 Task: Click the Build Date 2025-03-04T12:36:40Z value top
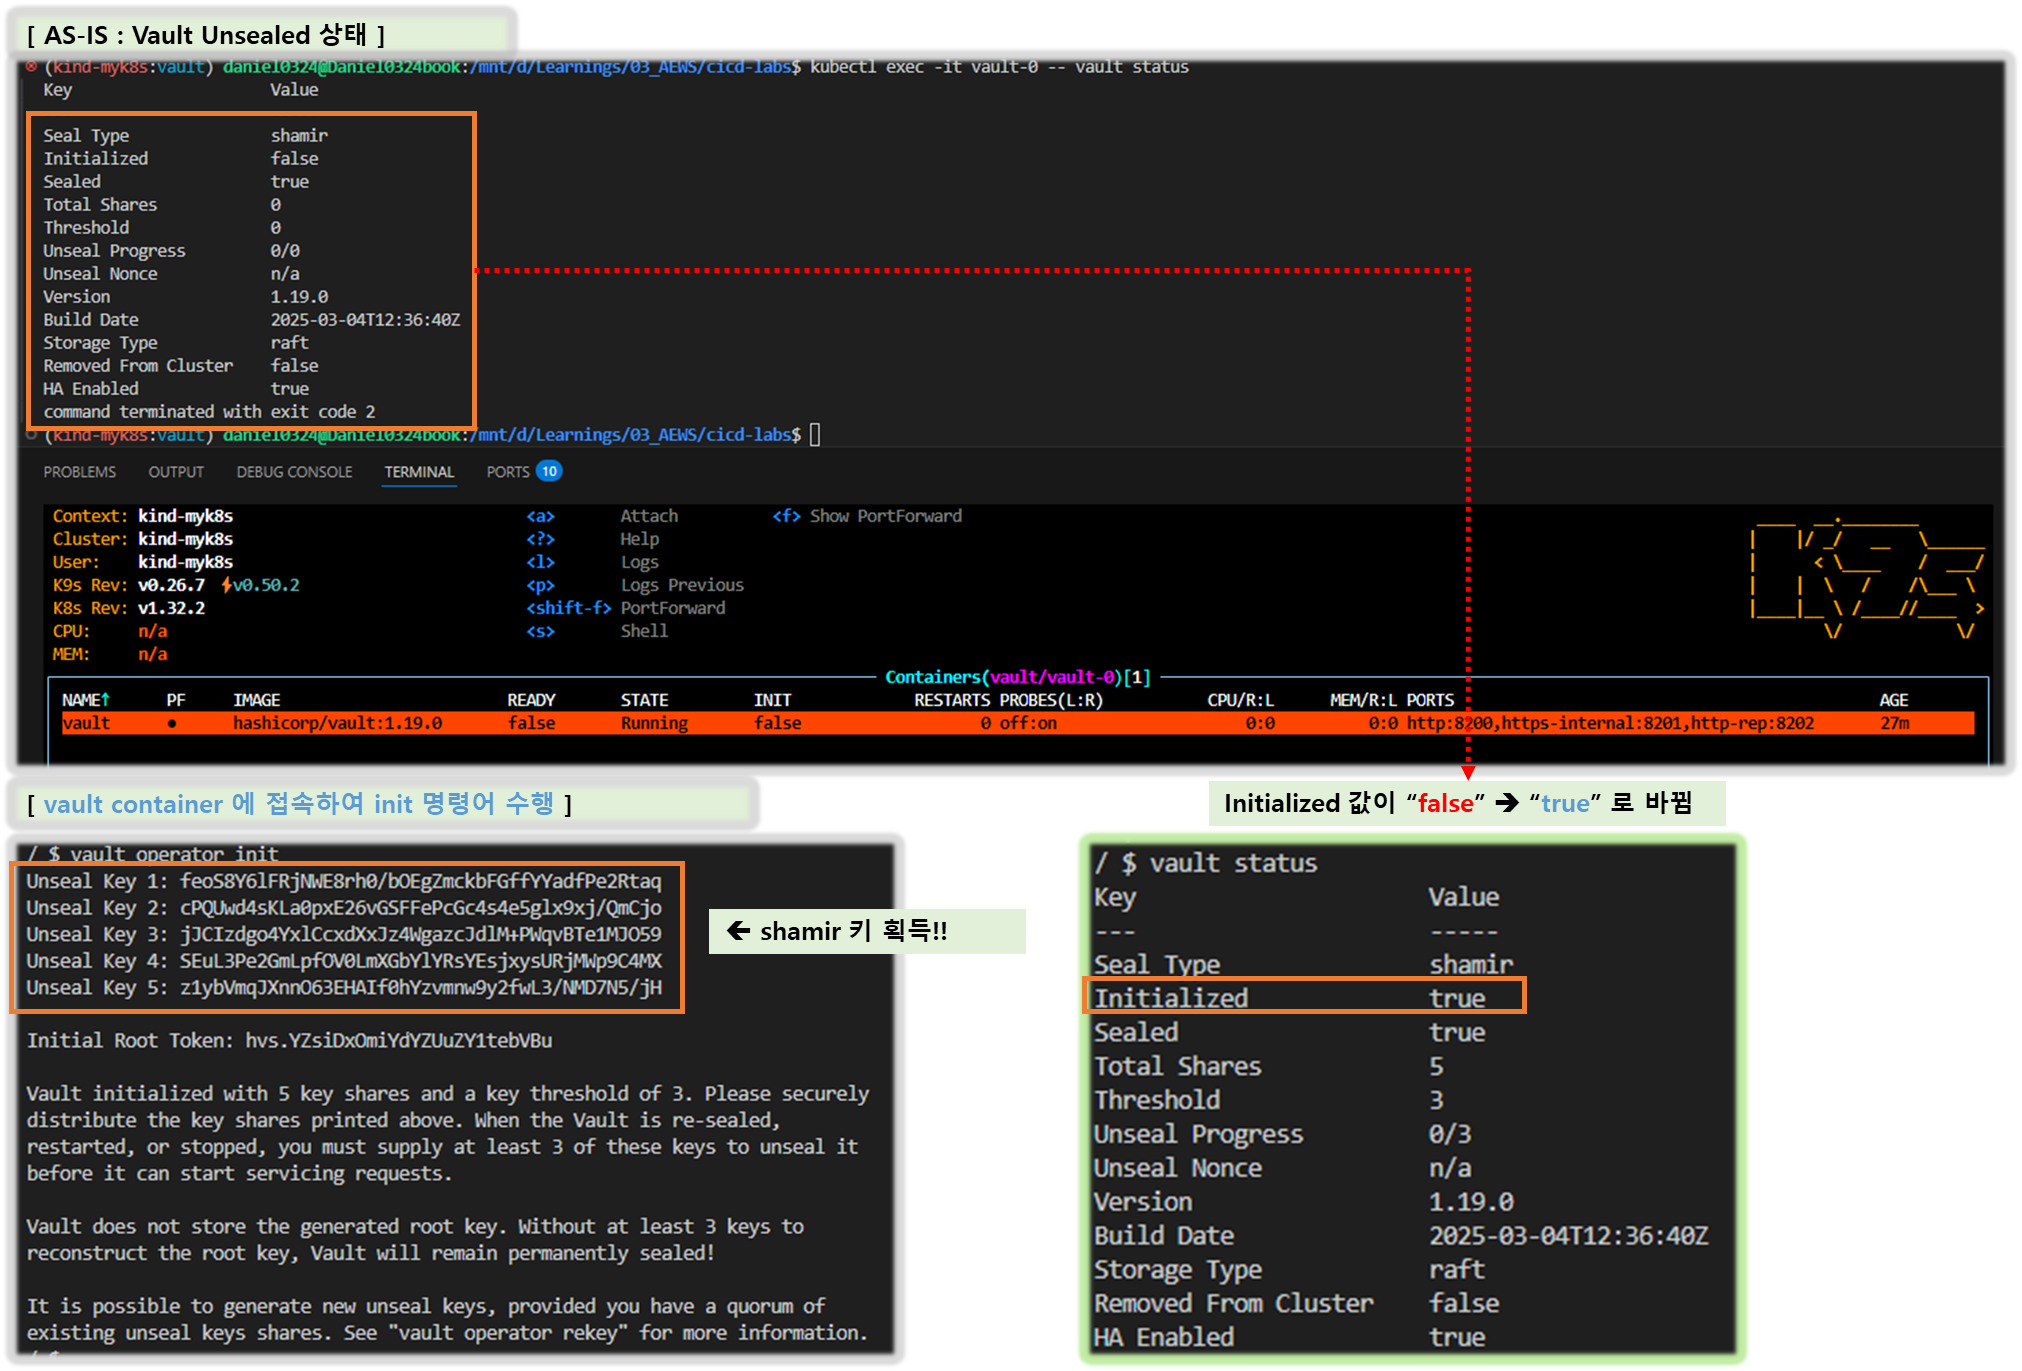(365, 320)
